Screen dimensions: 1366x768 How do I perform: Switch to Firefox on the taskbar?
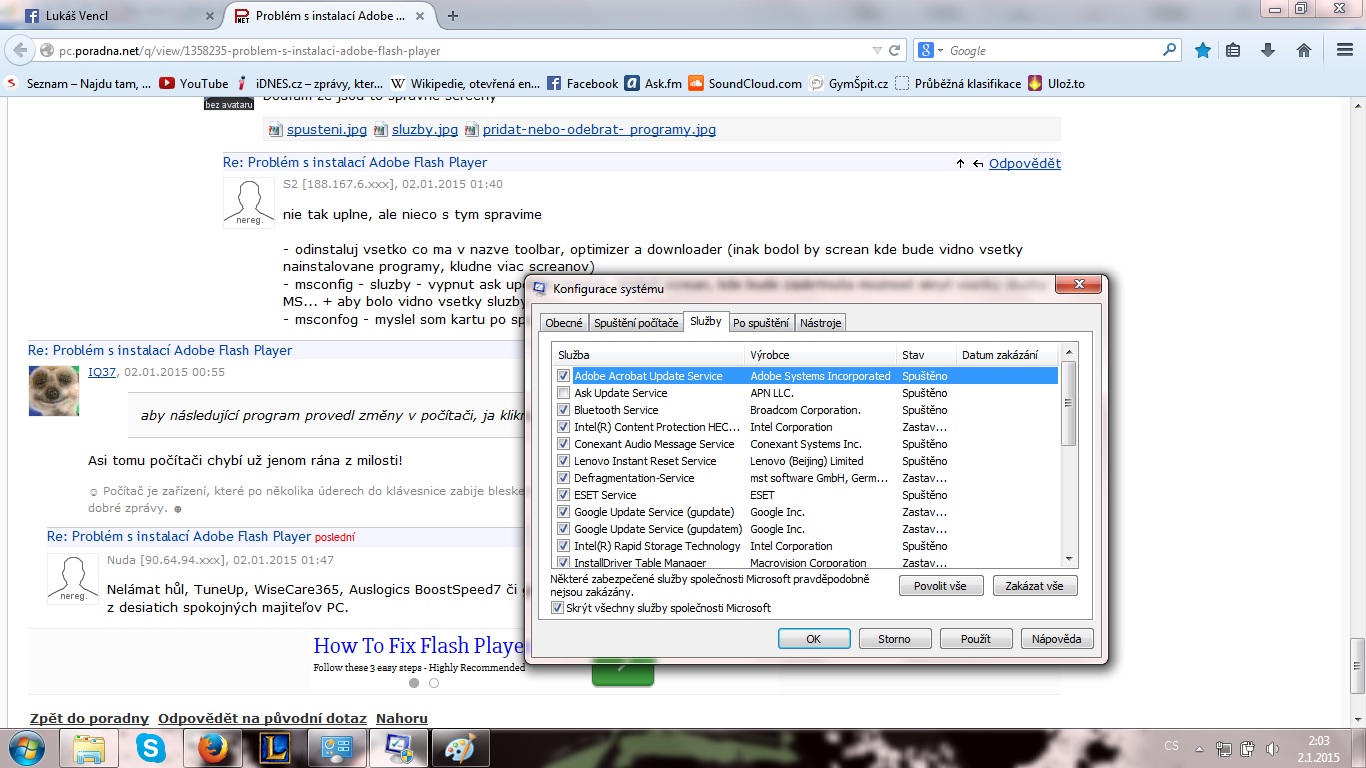click(214, 748)
